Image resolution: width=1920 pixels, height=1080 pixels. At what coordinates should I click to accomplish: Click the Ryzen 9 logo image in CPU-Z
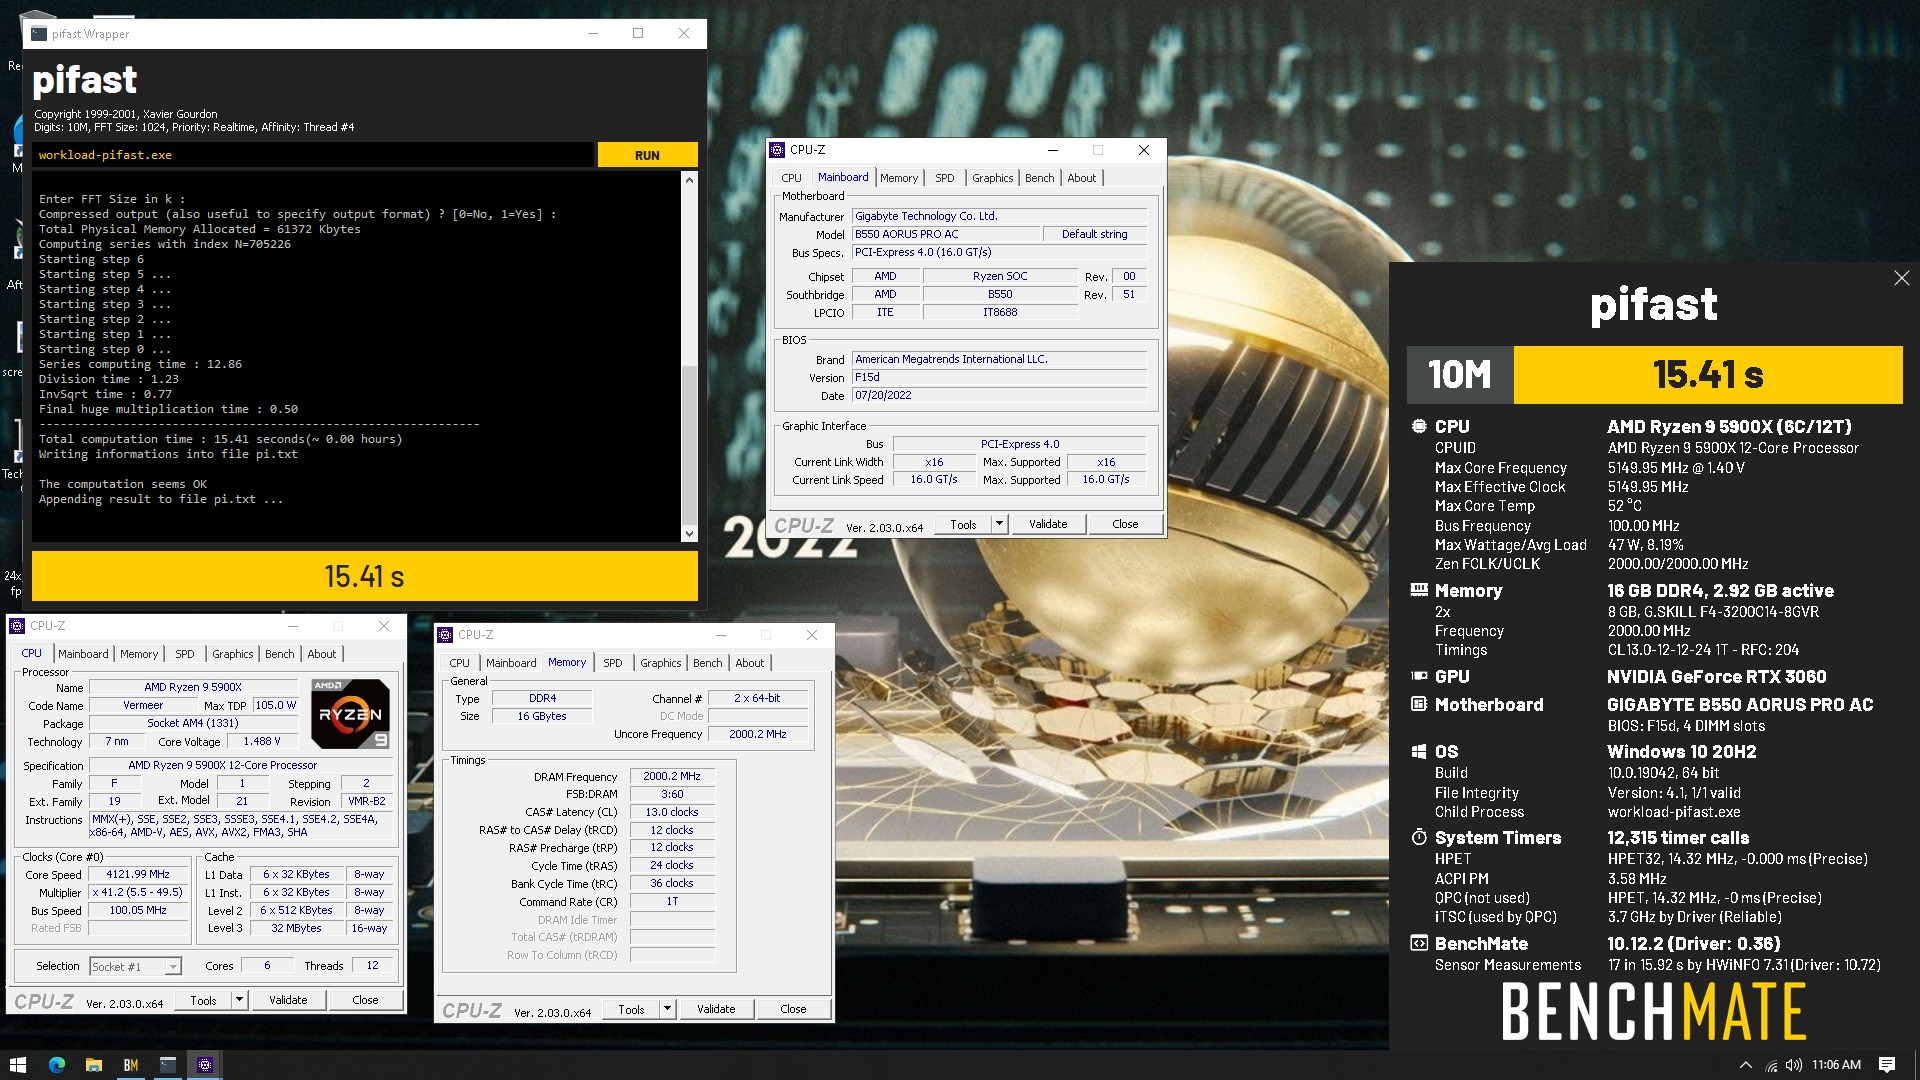350,714
